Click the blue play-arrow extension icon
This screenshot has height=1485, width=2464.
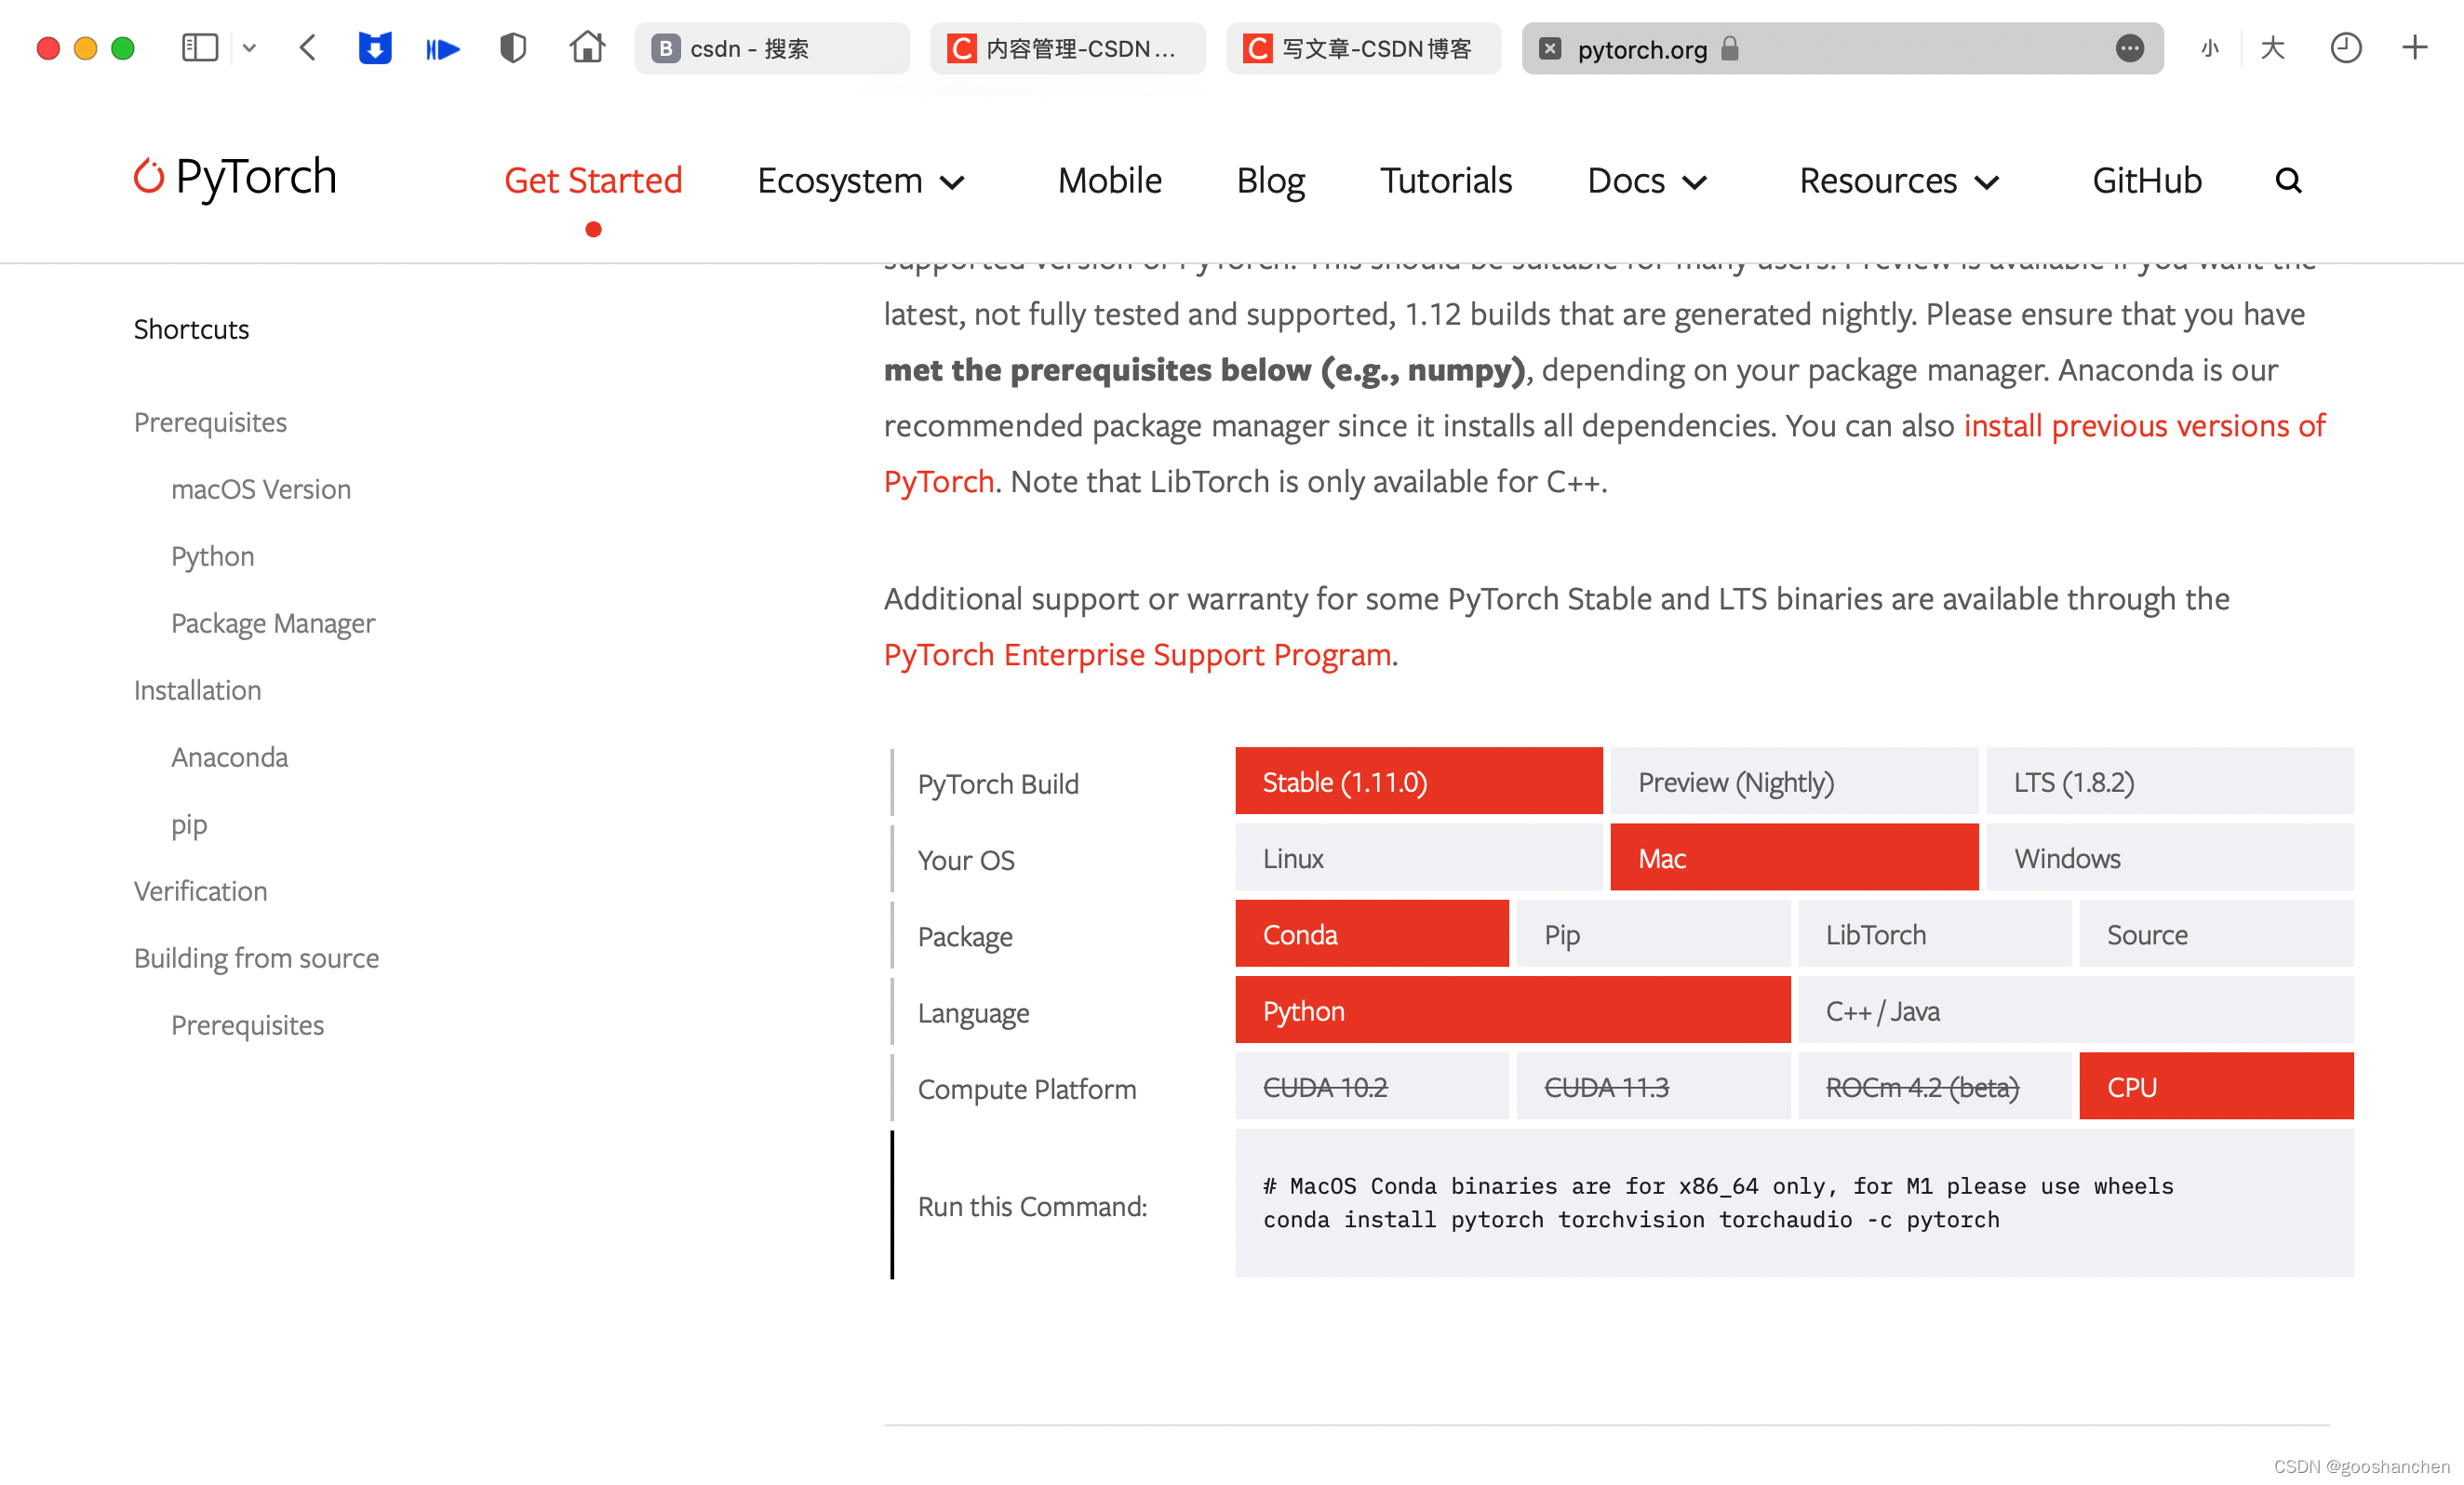click(442, 48)
